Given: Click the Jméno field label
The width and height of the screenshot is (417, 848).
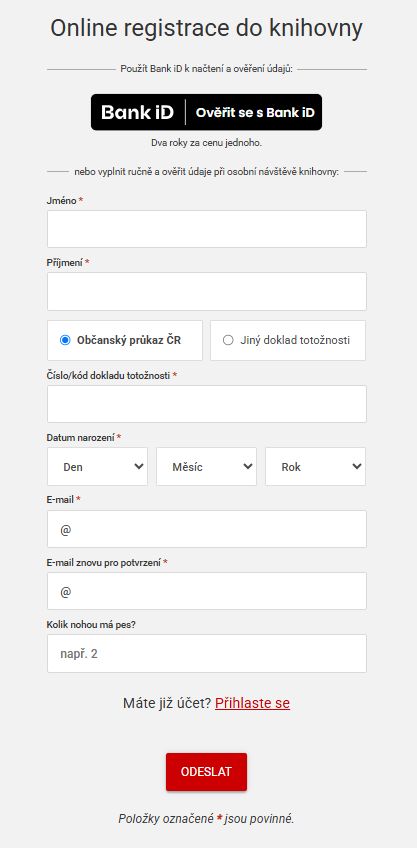Looking at the screenshot, I should 62,200.
